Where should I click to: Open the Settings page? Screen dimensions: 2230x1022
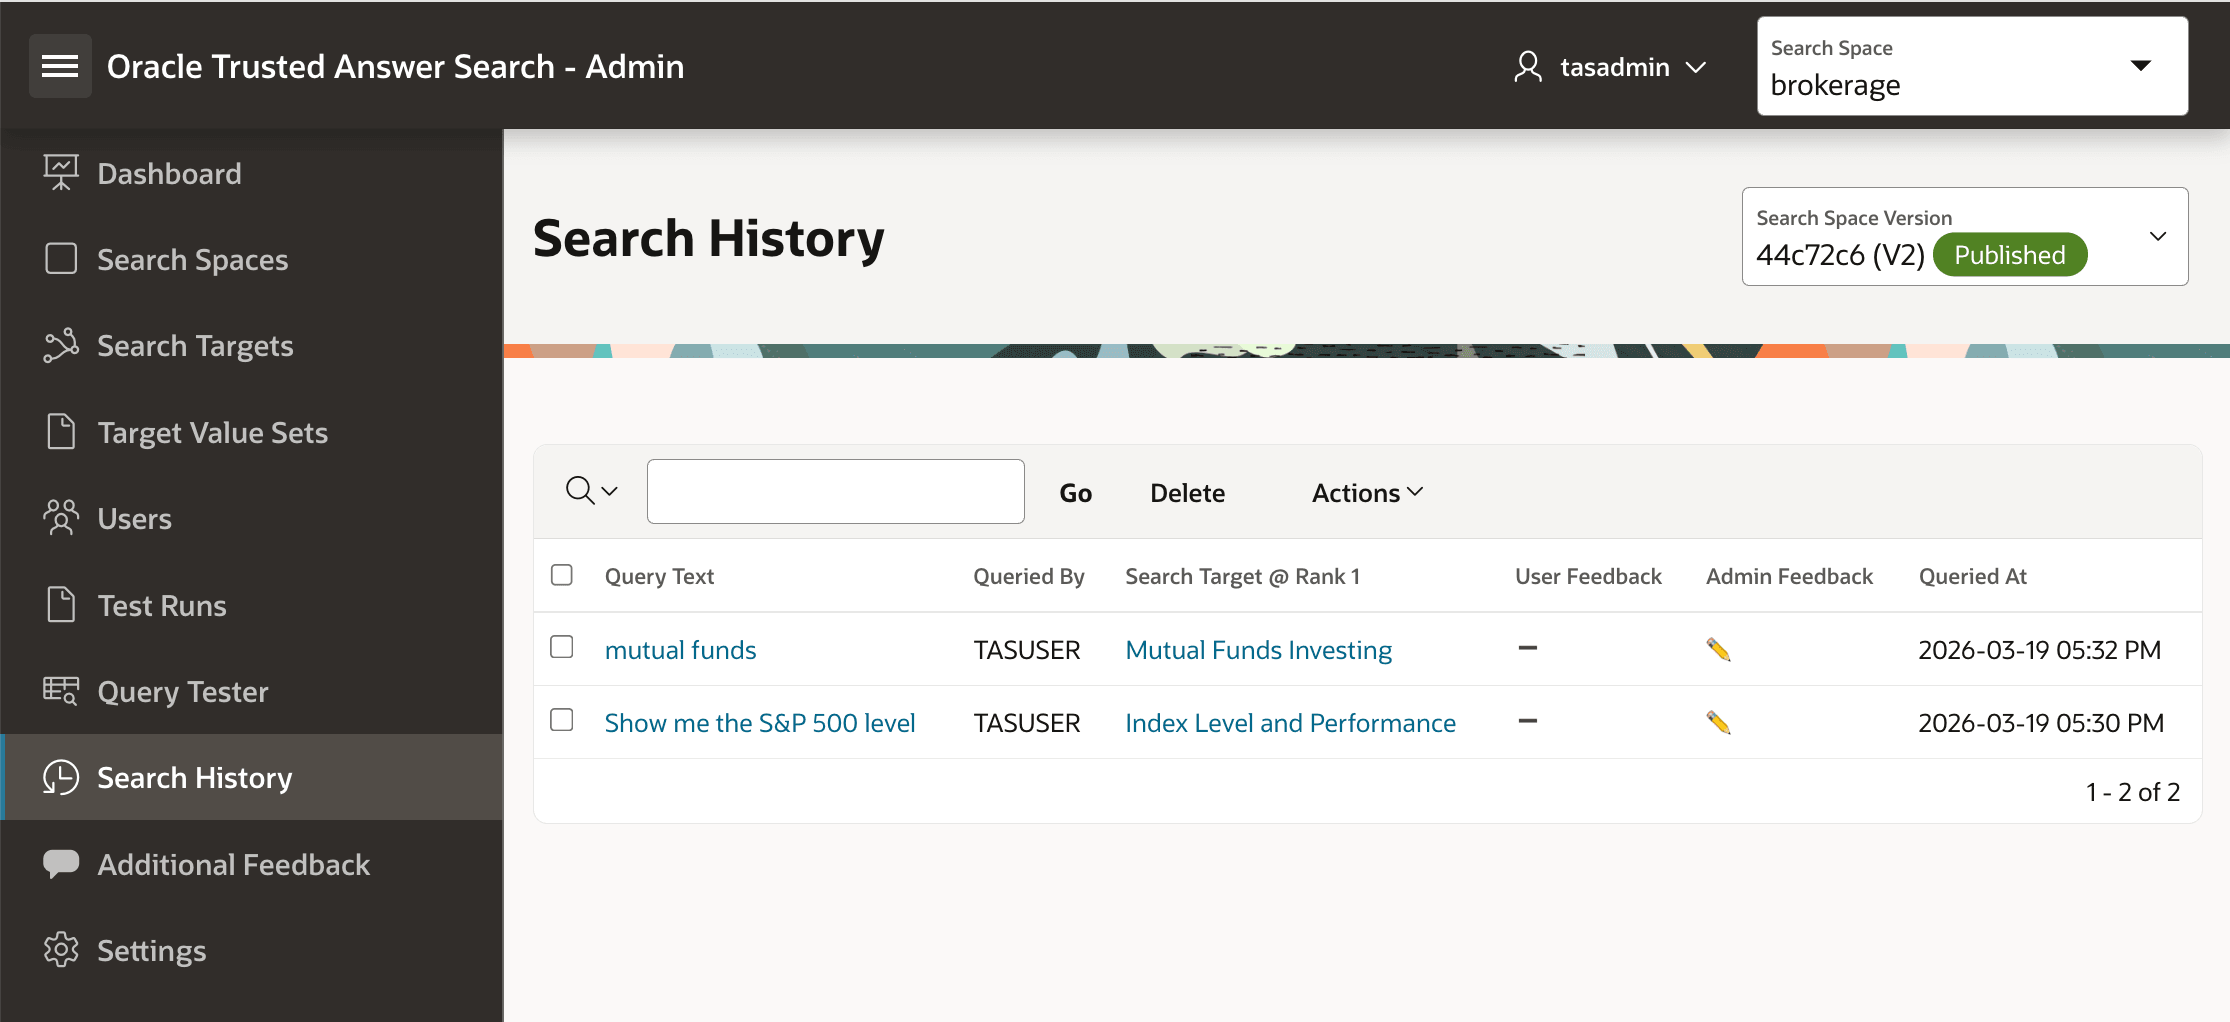click(x=151, y=950)
